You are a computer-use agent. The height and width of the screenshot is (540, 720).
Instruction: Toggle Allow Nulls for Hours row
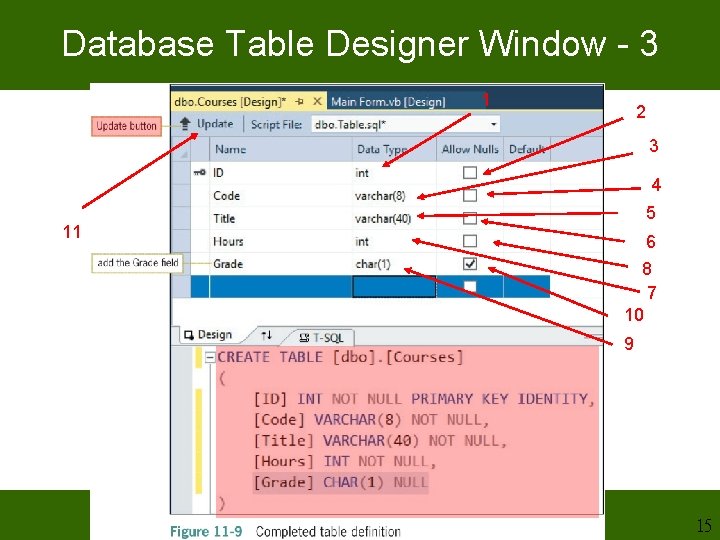click(x=470, y=241)
